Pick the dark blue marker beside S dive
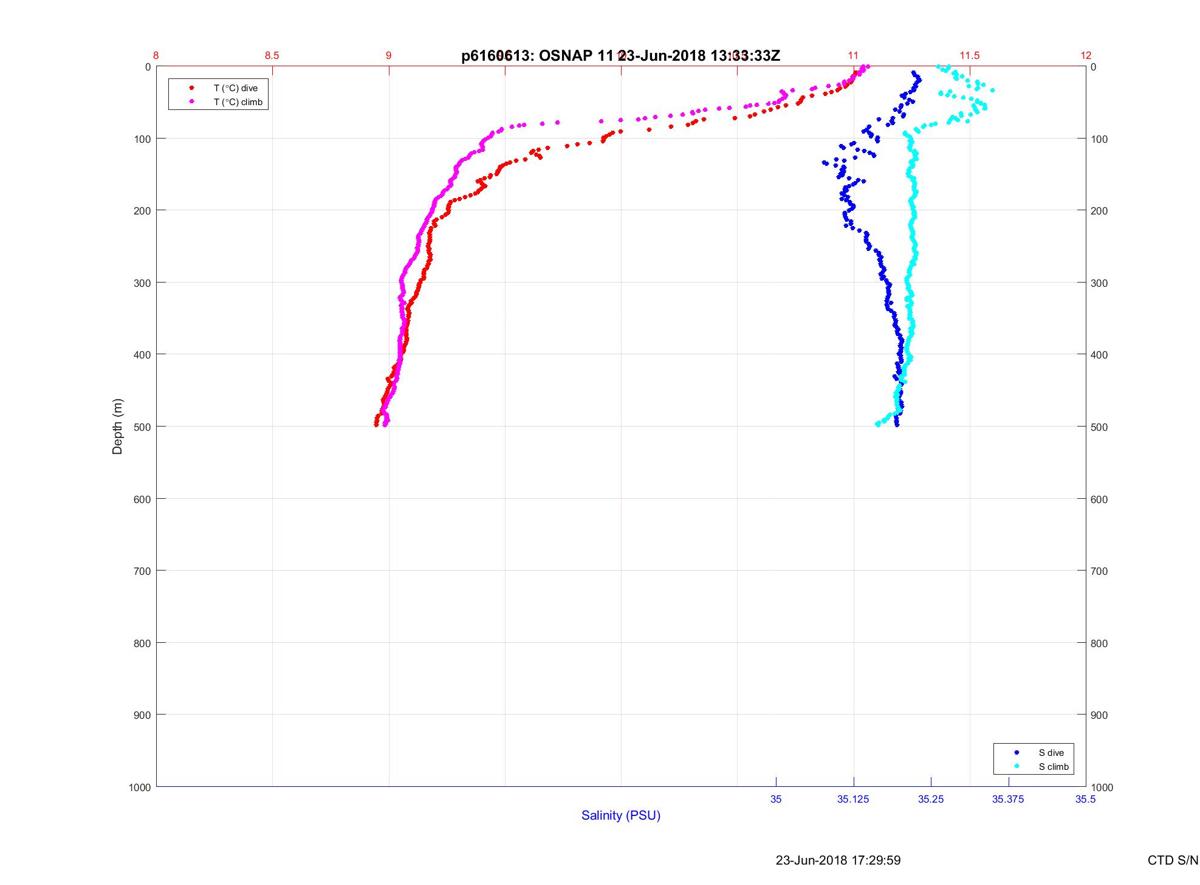Image resolution: width=1200 pixels, height=885 pixels. (1017, 752)
